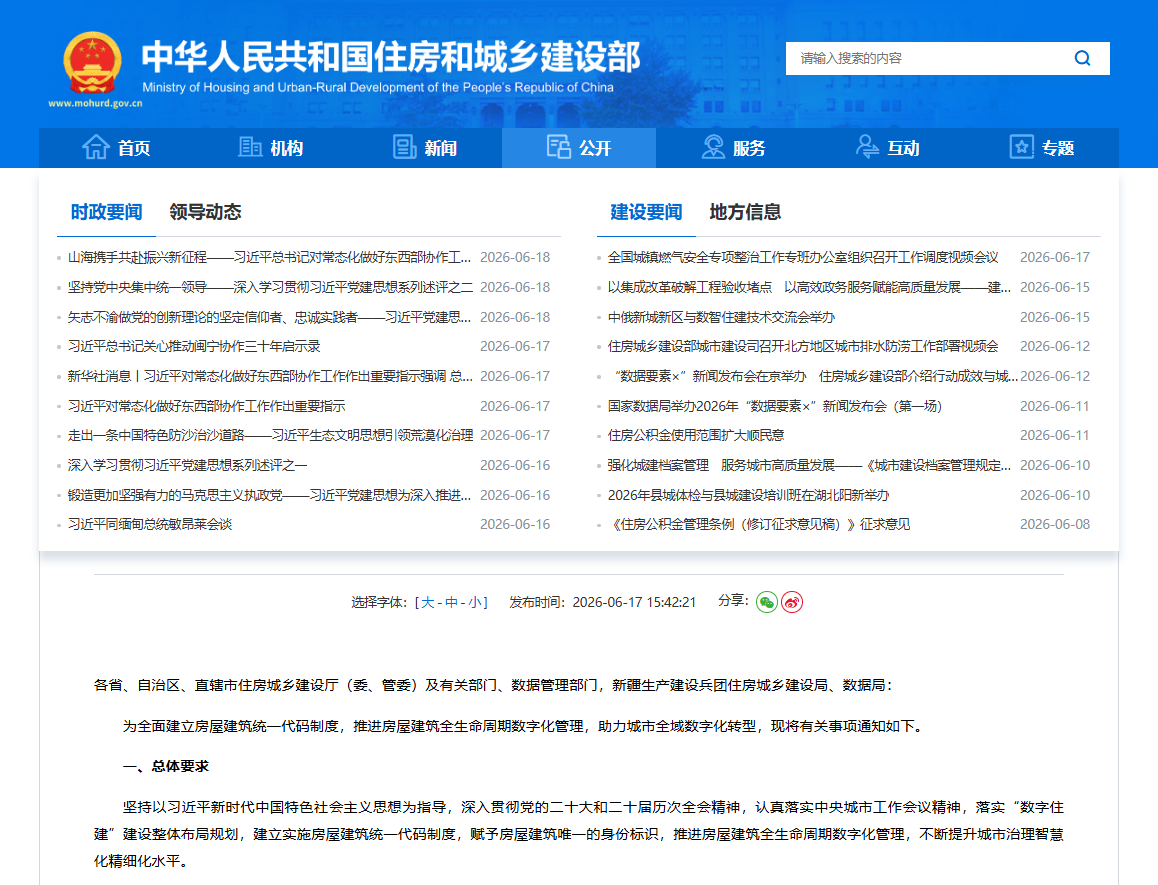Open article 以集成改革破解工程验收堵点

(809, 287)
